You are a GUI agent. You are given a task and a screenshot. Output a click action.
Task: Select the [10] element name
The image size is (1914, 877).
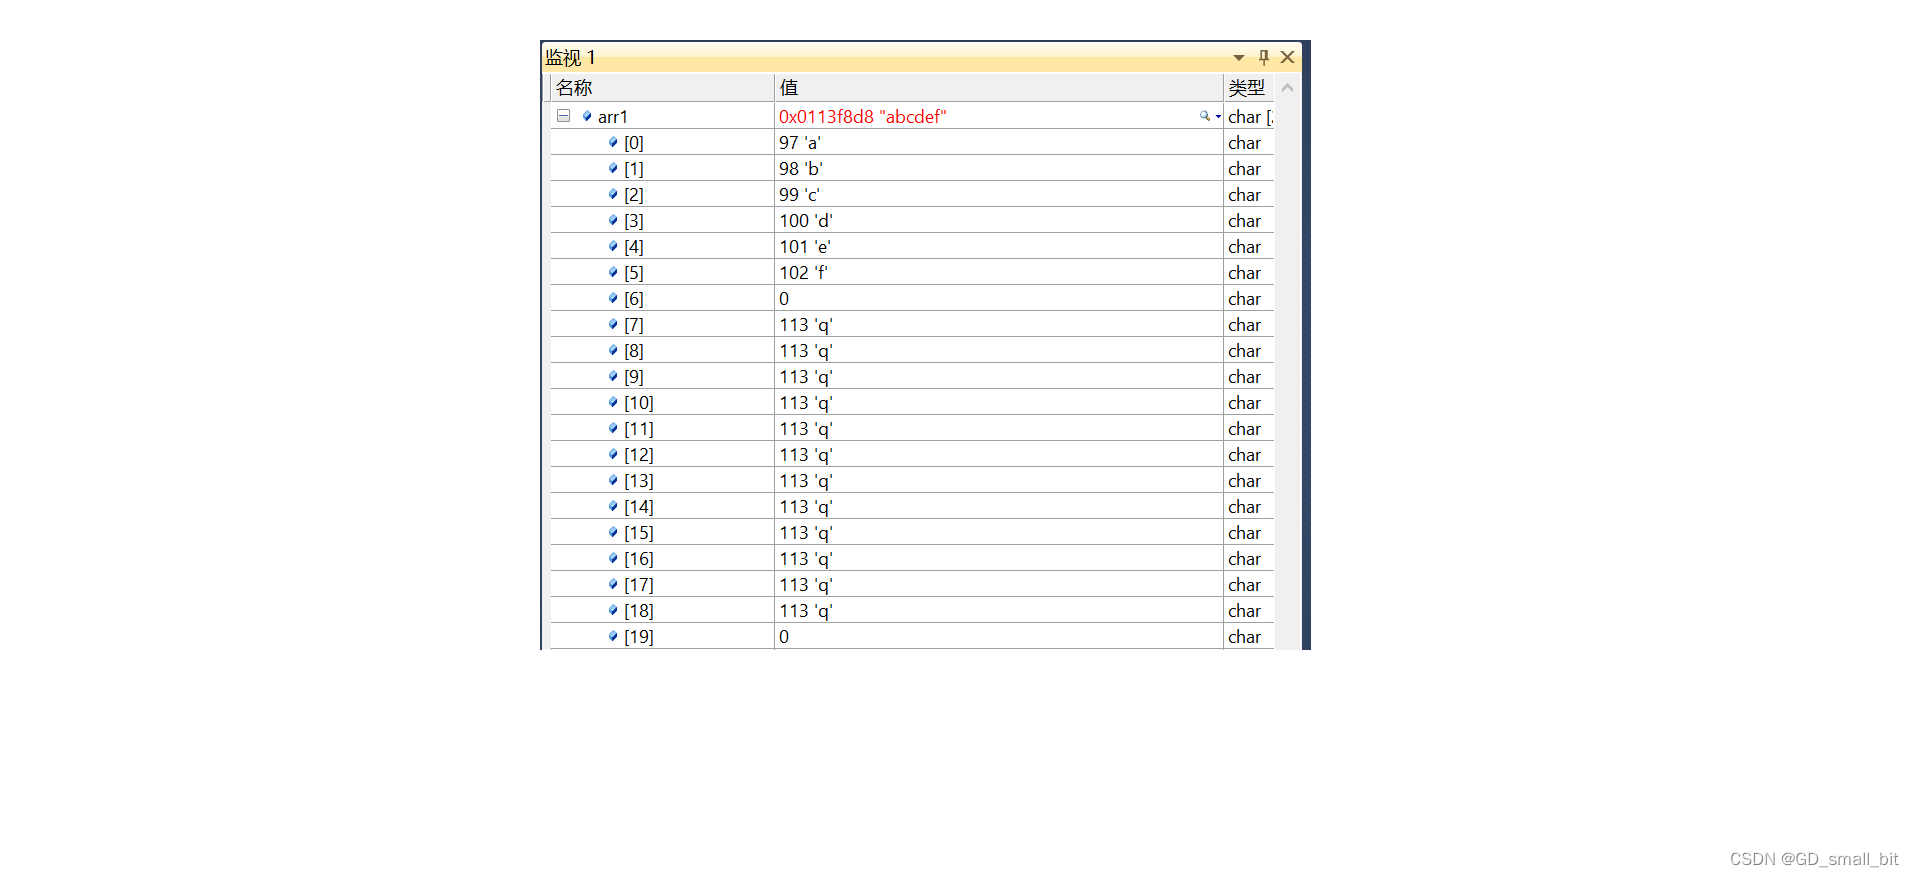click(x=639, y=403)
